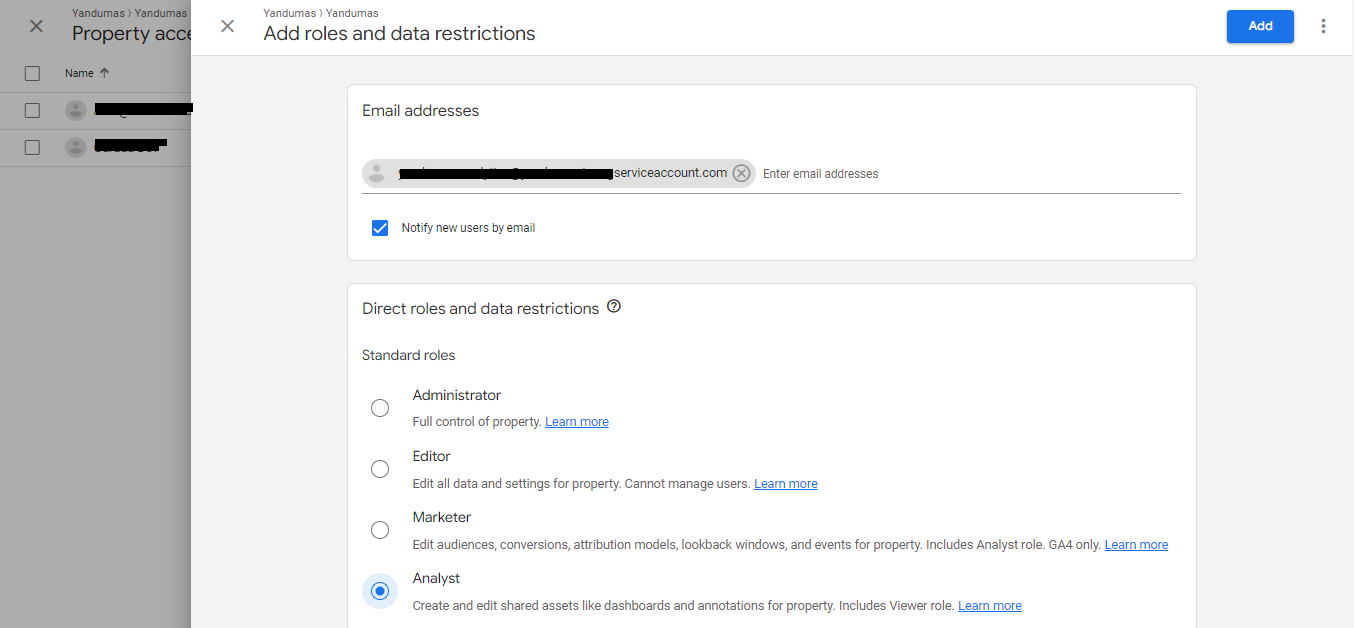Click the Name column header in background list
The height and width of the screenshot is (628, 1354).
pyautogui.click(x=79, y=73)
